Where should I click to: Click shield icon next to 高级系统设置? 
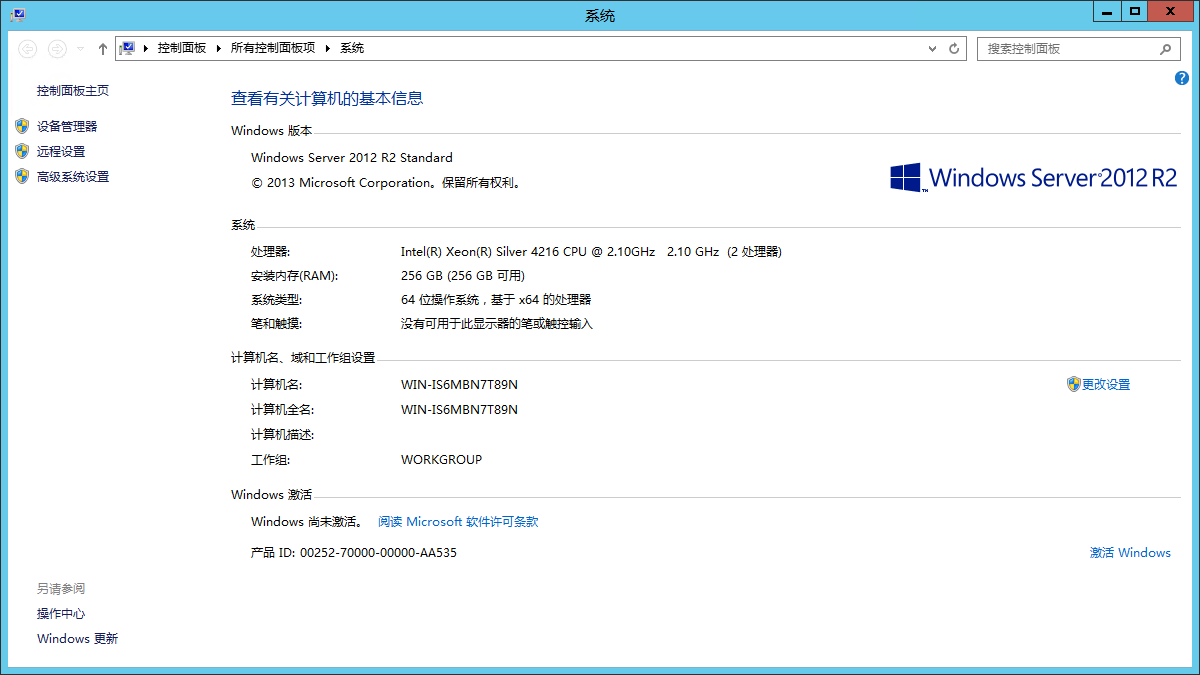tap(22, 176)
